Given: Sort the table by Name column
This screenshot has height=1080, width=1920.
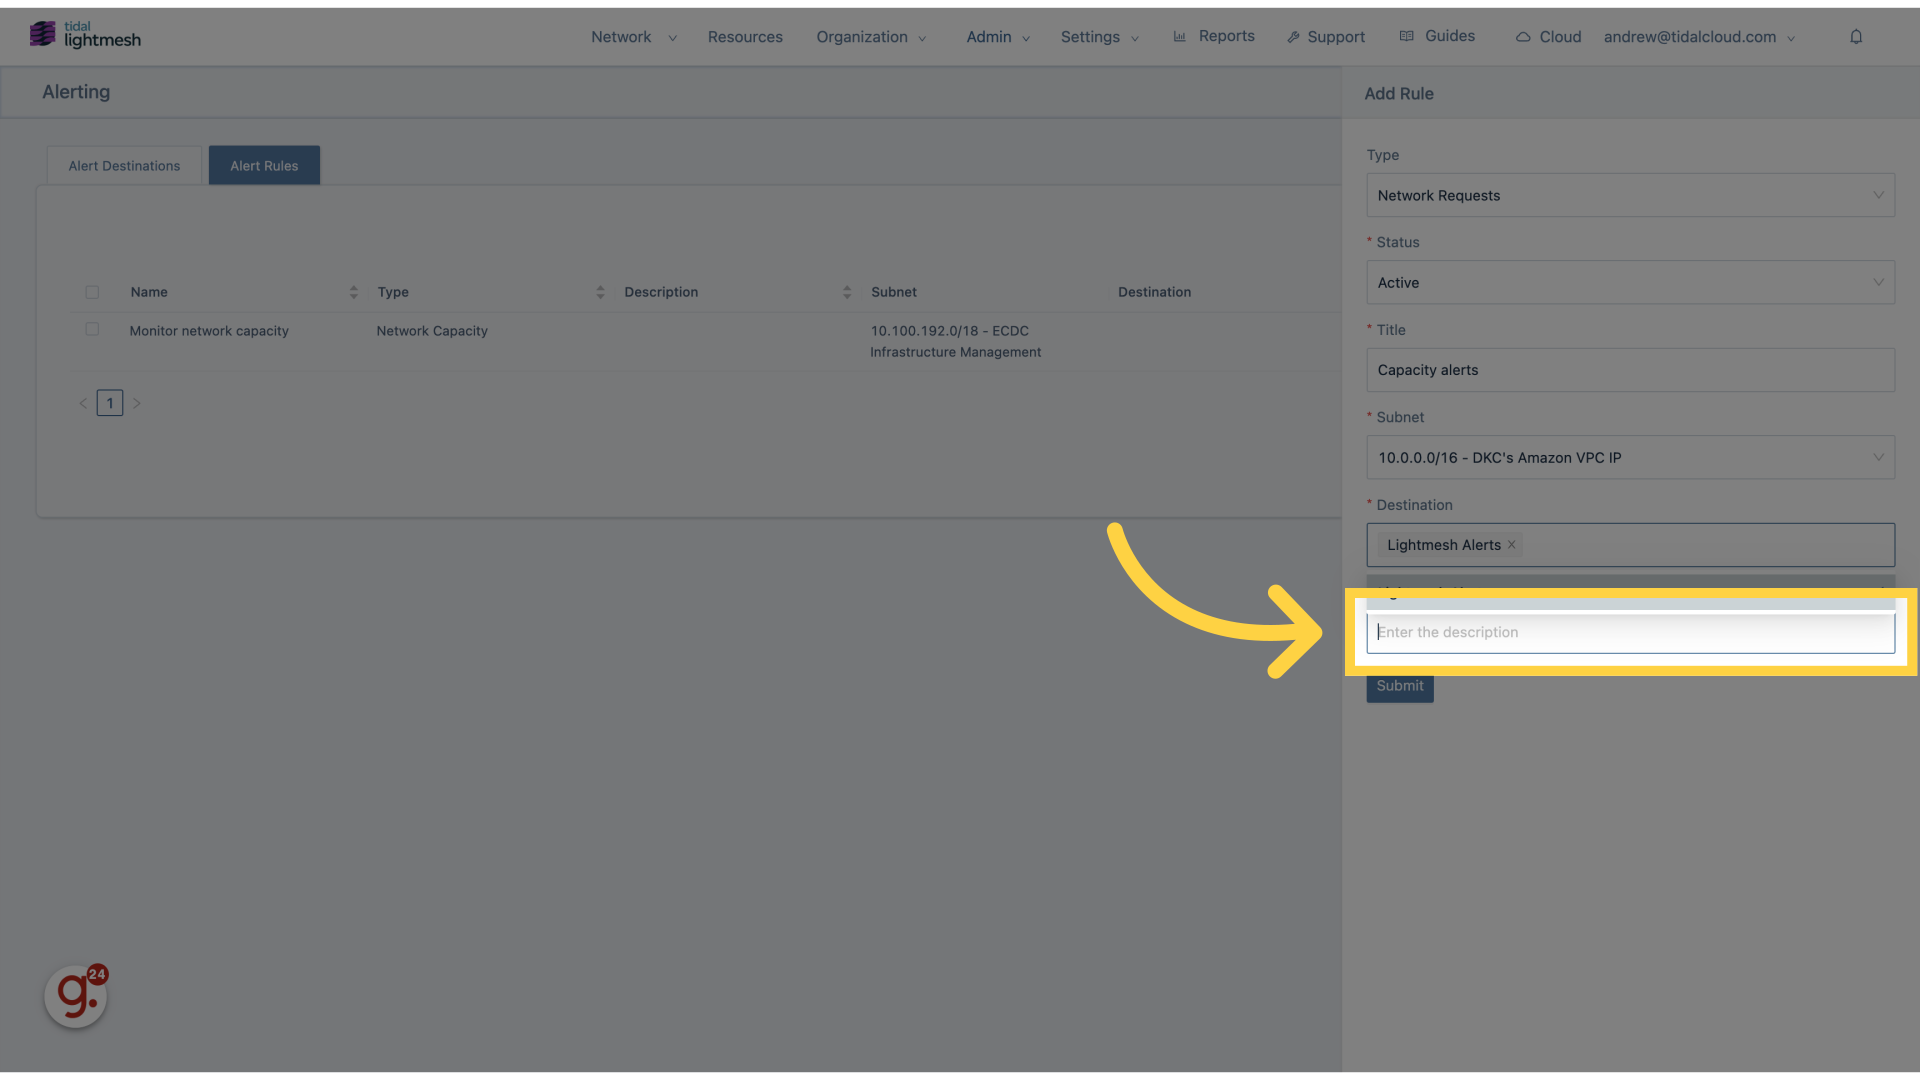Looking at the screenshot, I should (353, 292).
